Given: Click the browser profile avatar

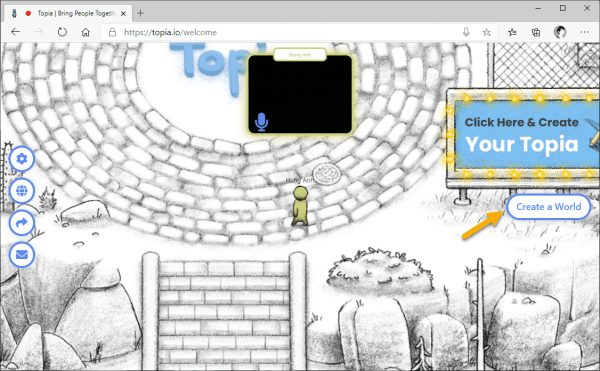Looking at the screenshot, I should [x=560, y=32].
